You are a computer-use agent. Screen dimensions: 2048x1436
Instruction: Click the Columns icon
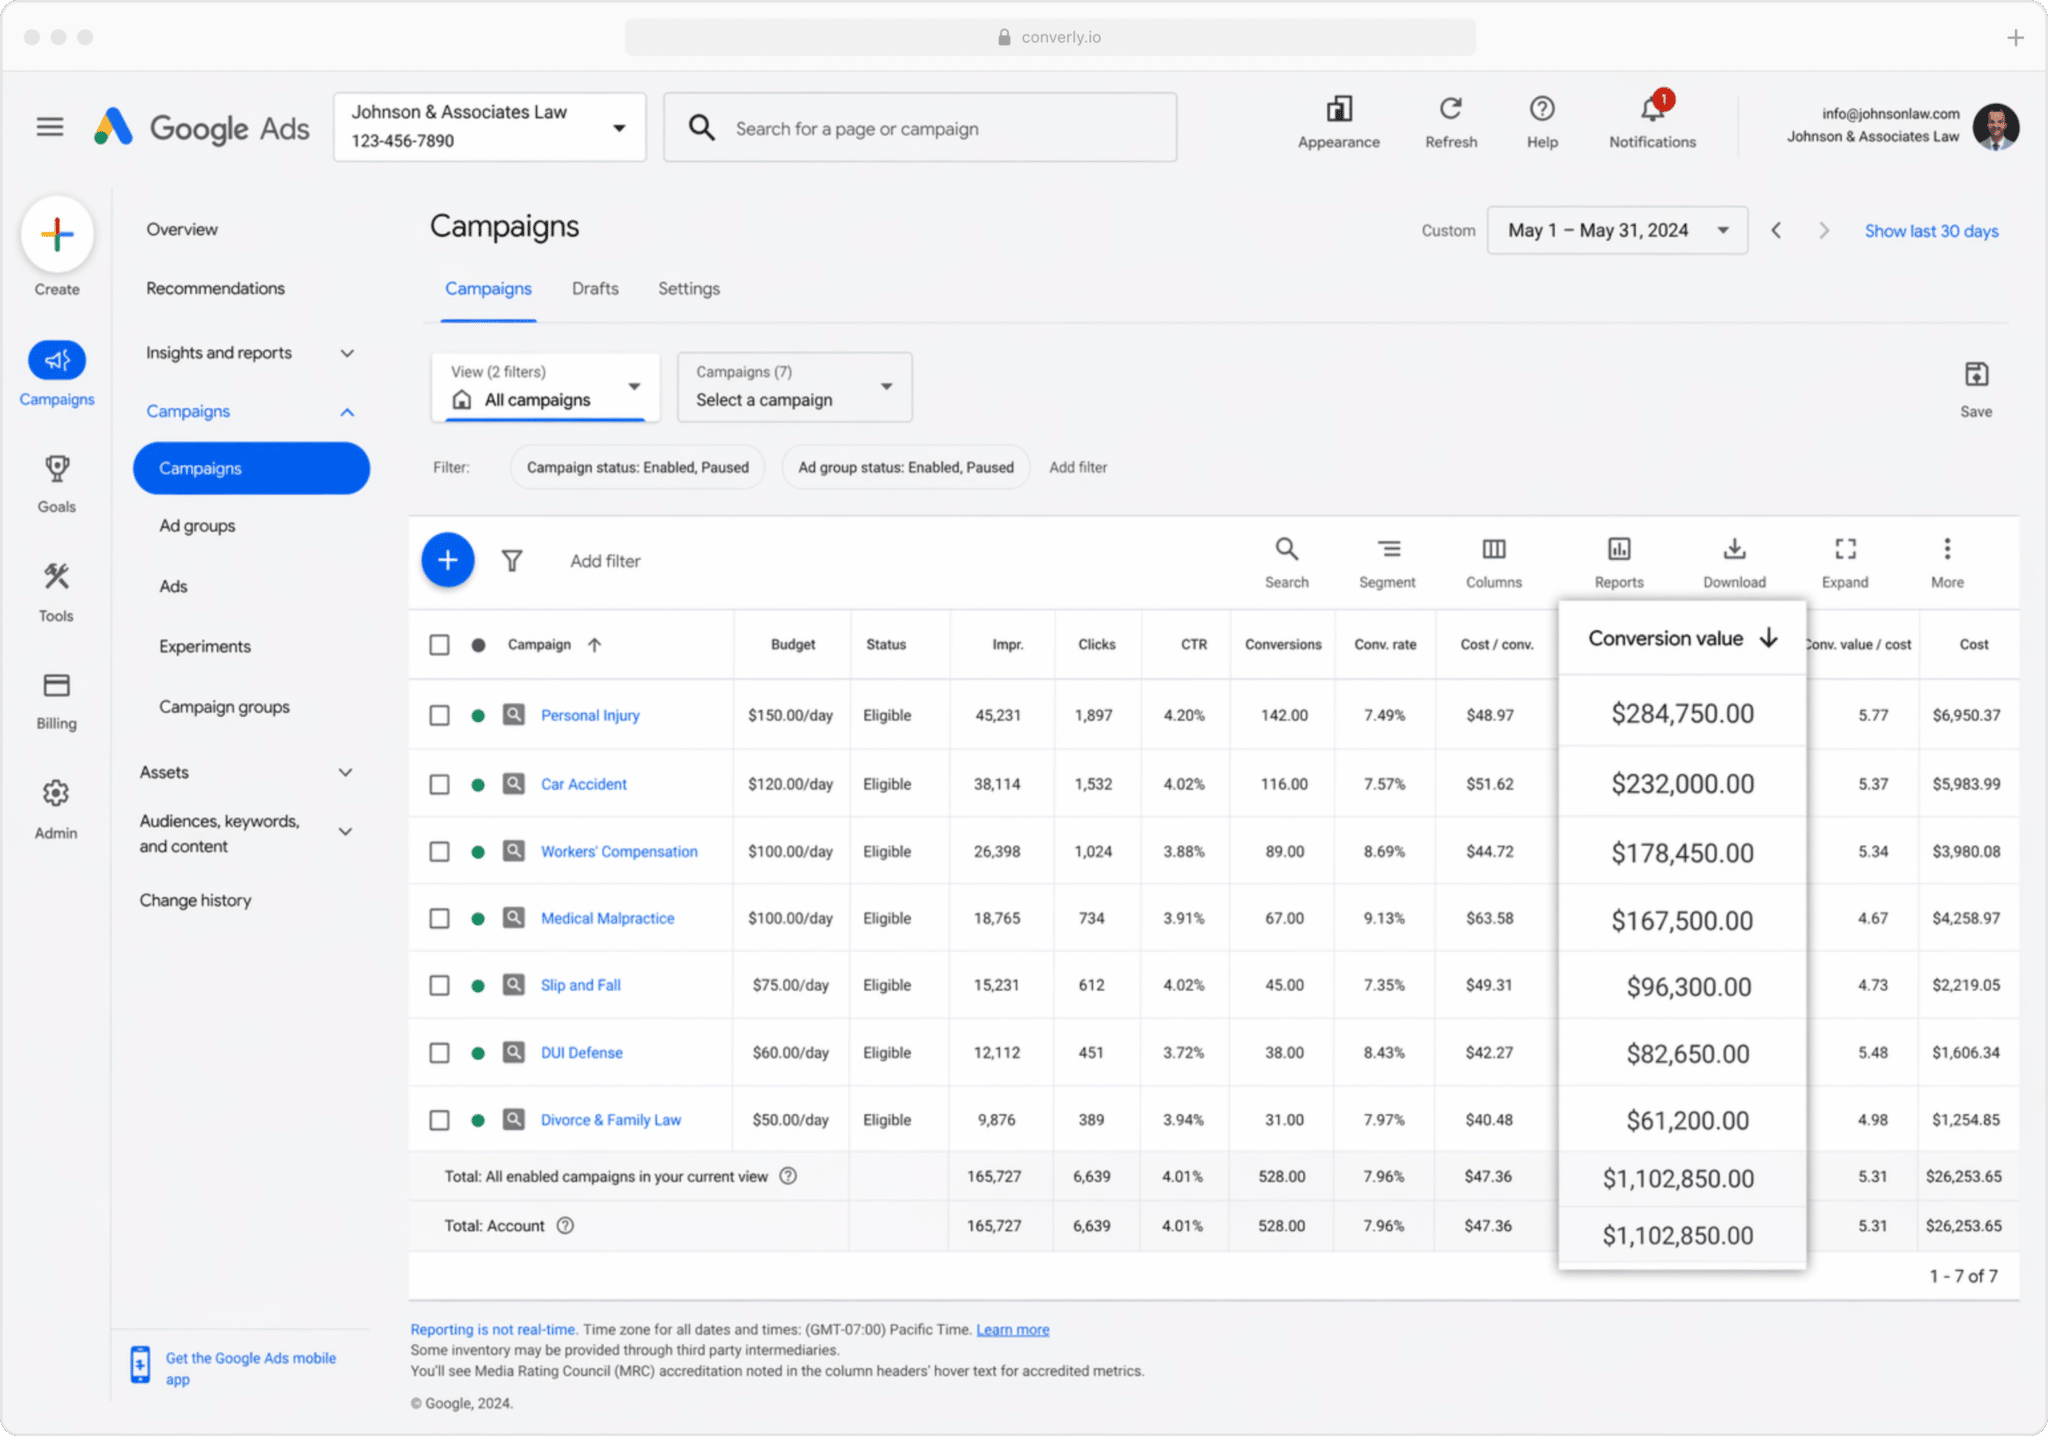pyautogui.click(x=1494, y=549)
